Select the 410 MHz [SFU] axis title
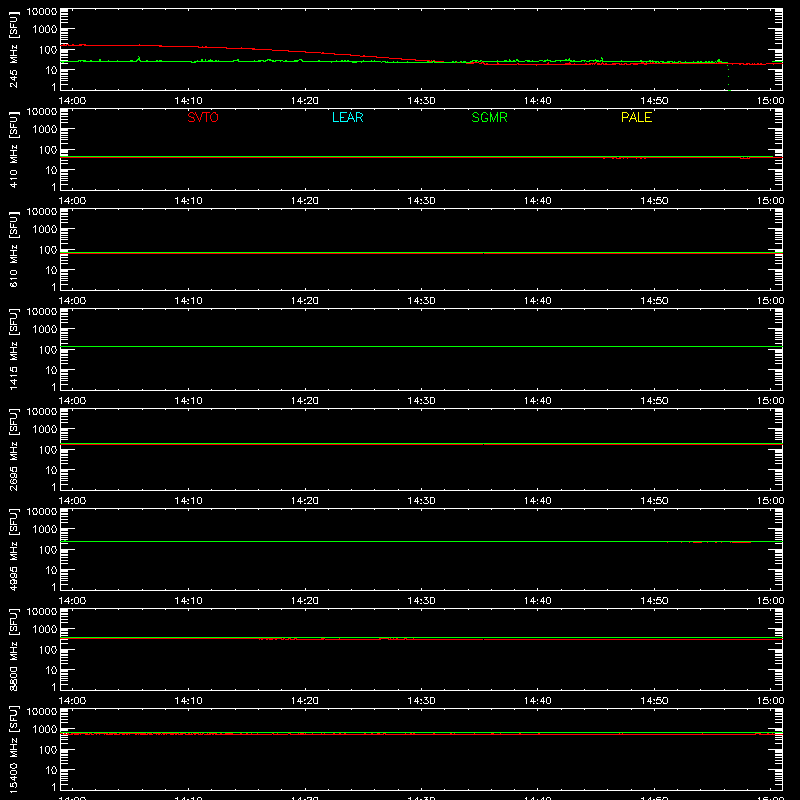The image size is (800, 800). 13,150
